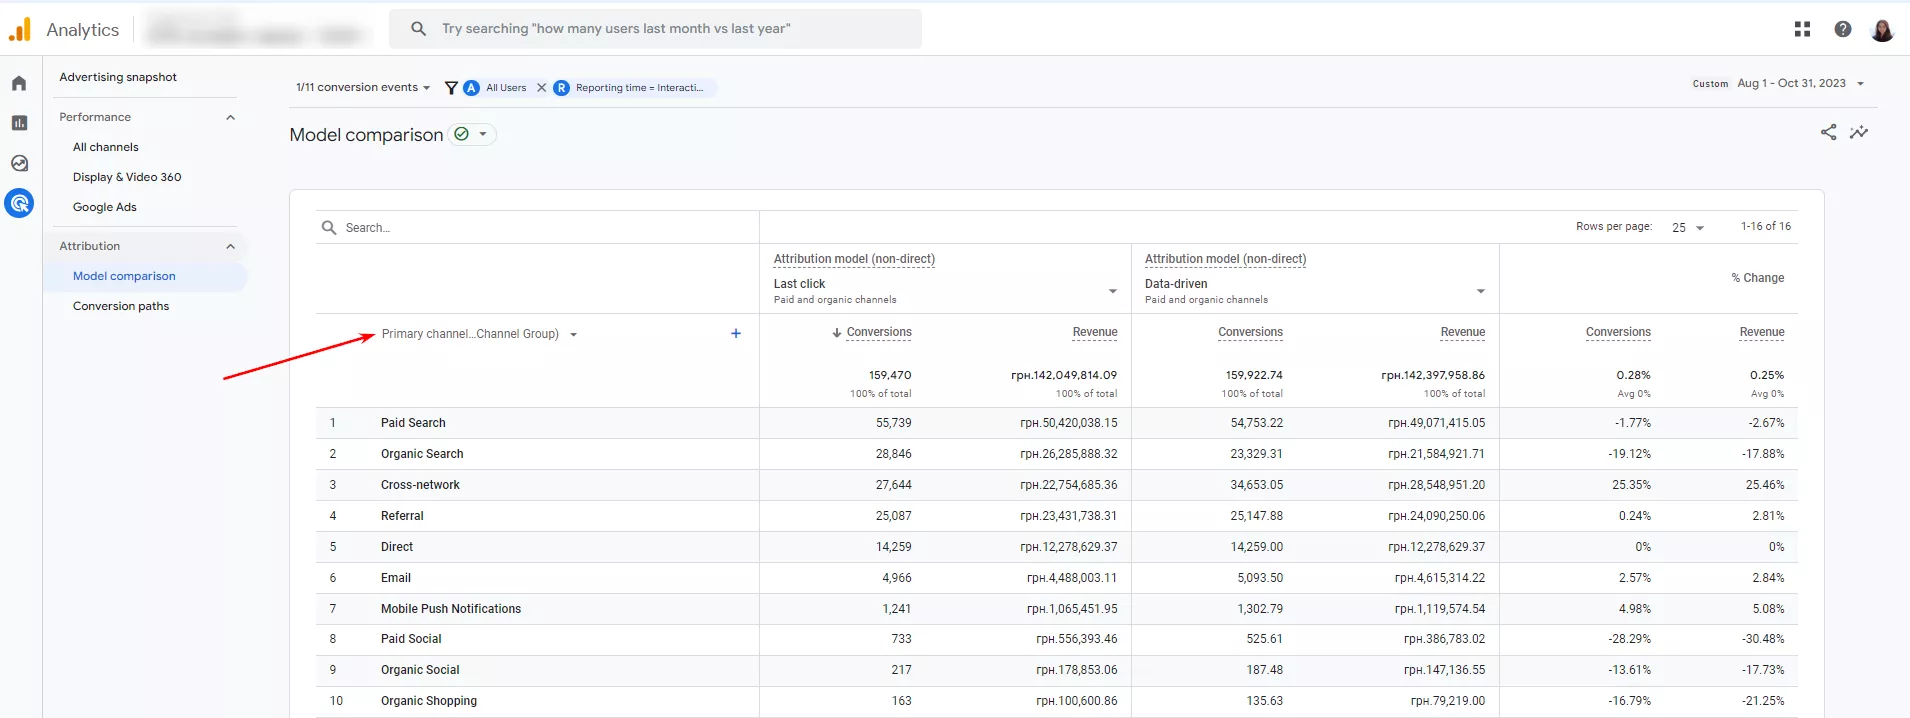The image size is (1910, 718).
Task: Click the Organic Shopping row
Action: pos(1056,701)
